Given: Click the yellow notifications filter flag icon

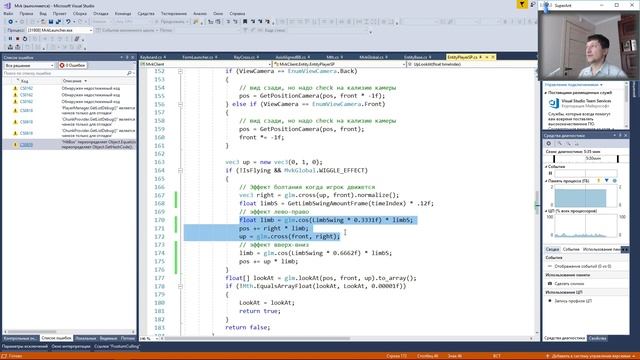Looking at the screenshot, I should point(522,4).
